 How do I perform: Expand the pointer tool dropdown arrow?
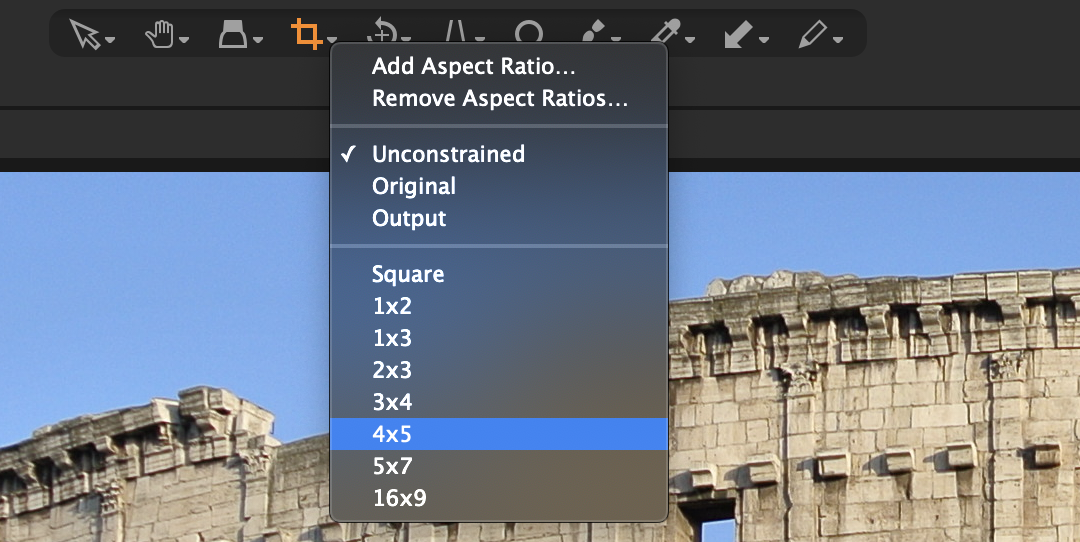point(110,40)
